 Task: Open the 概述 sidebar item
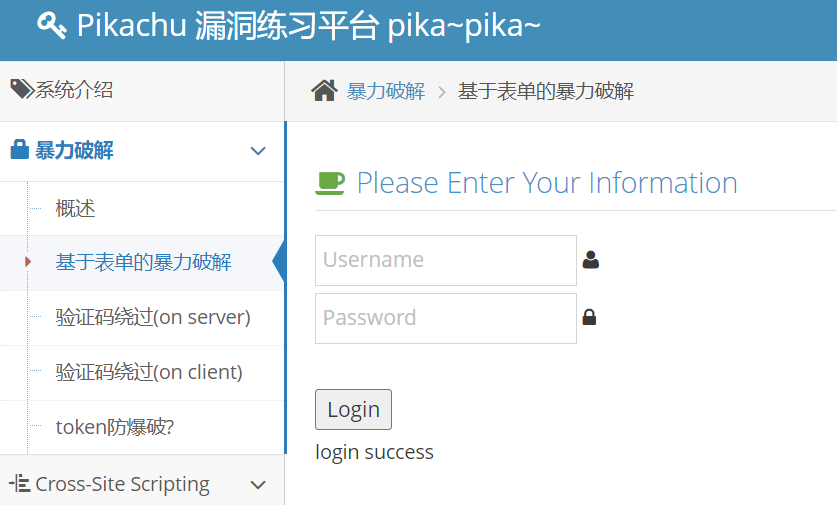(75, 209)
